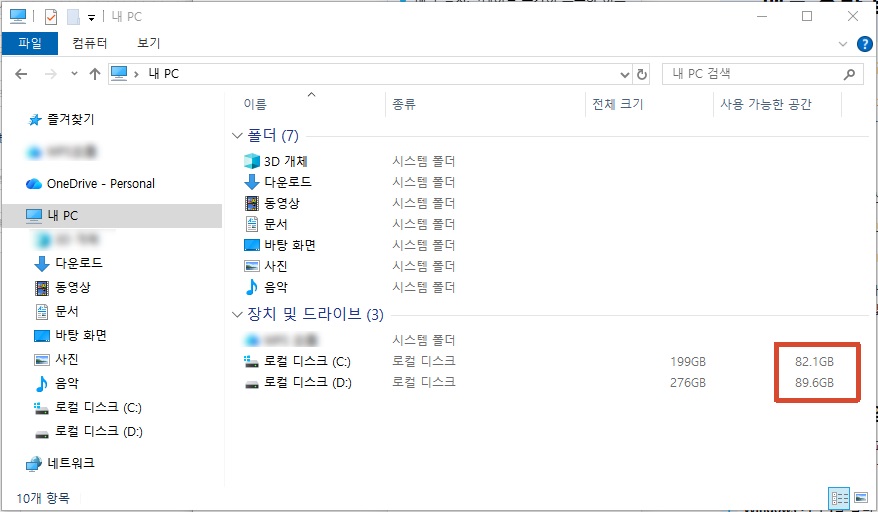Open the 보기 ribbon tab

pos(148,43)
